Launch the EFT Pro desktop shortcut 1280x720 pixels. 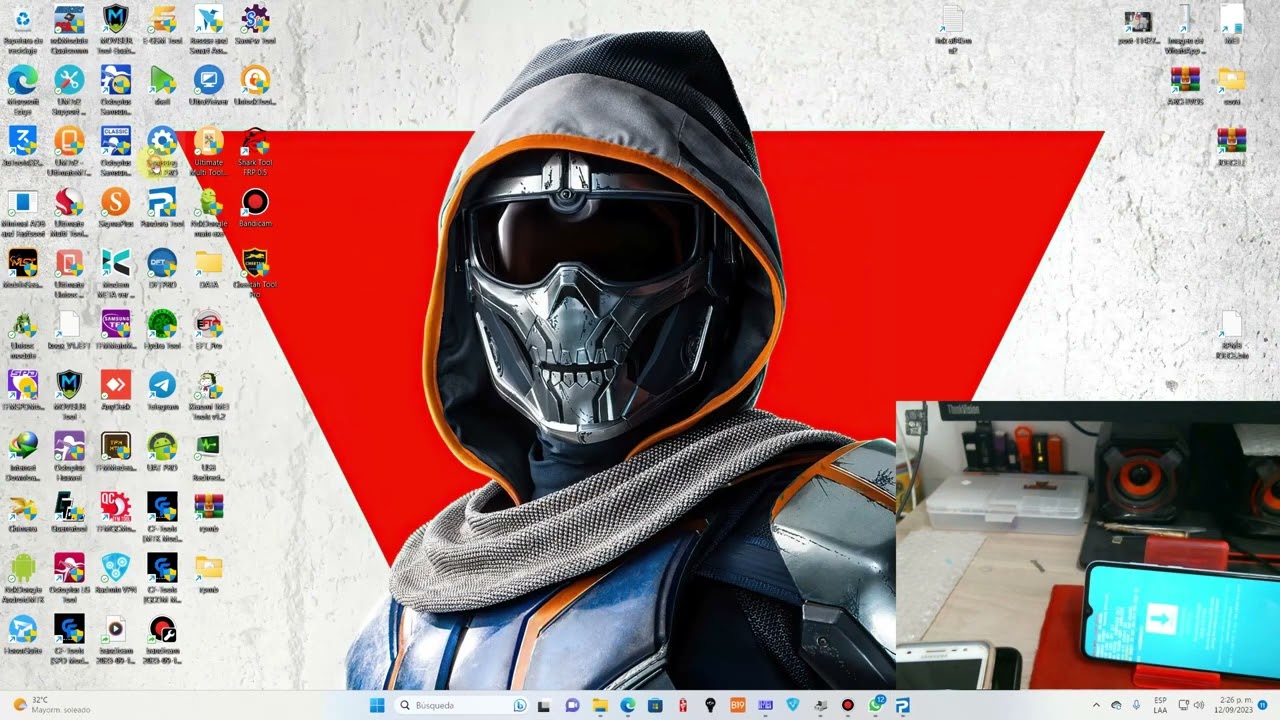(x=208, y=330)
